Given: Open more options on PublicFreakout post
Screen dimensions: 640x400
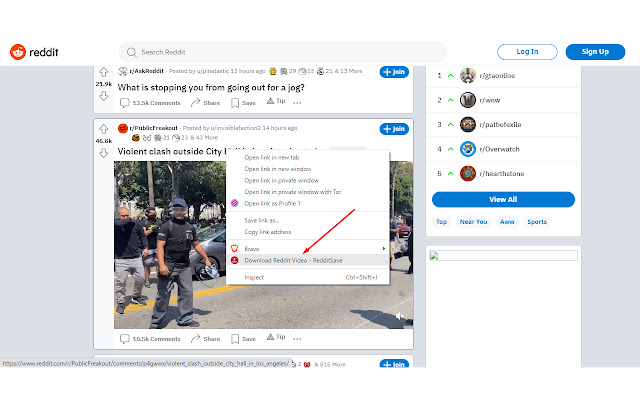Looking at the screenshot, I should pyautogui.click(x=297, y=339).
